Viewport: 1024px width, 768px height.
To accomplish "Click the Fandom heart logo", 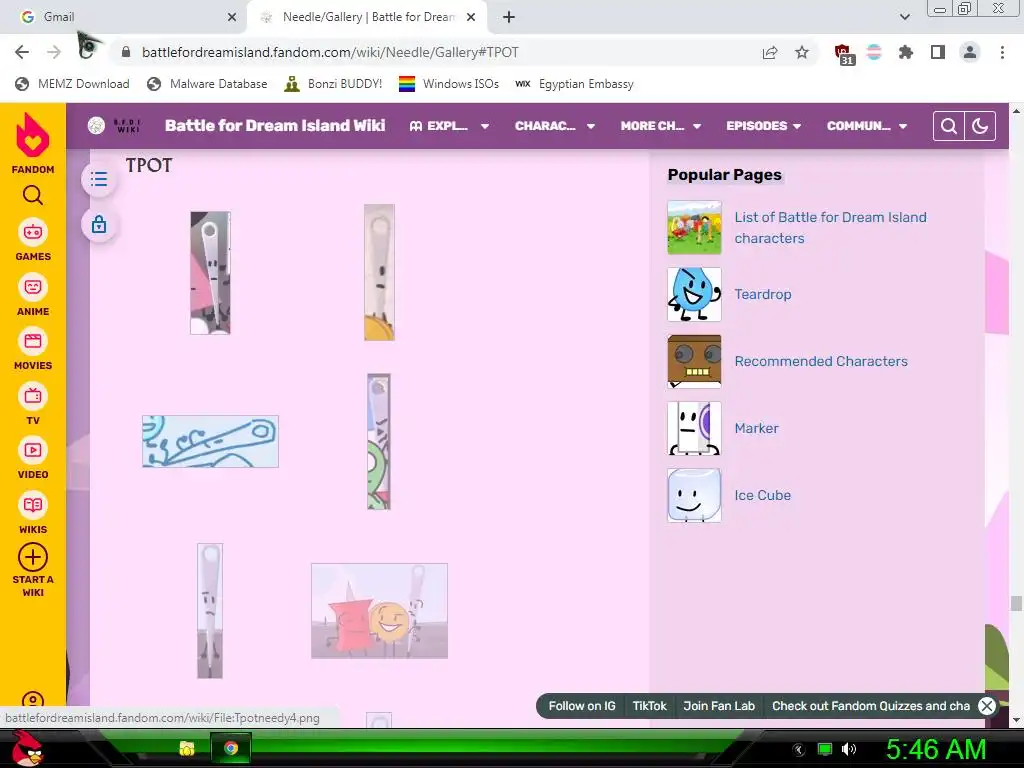I will (x=33, y=135).
